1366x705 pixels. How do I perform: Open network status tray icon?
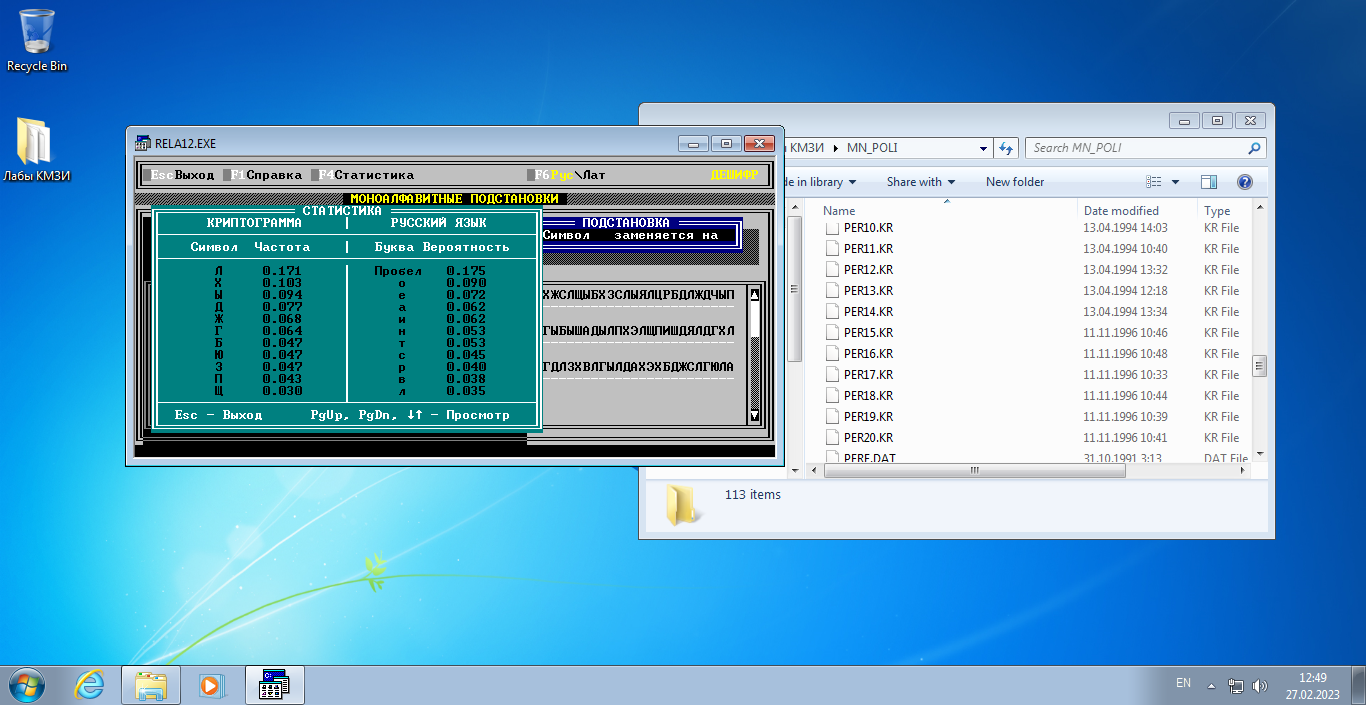coord(1236,686)
